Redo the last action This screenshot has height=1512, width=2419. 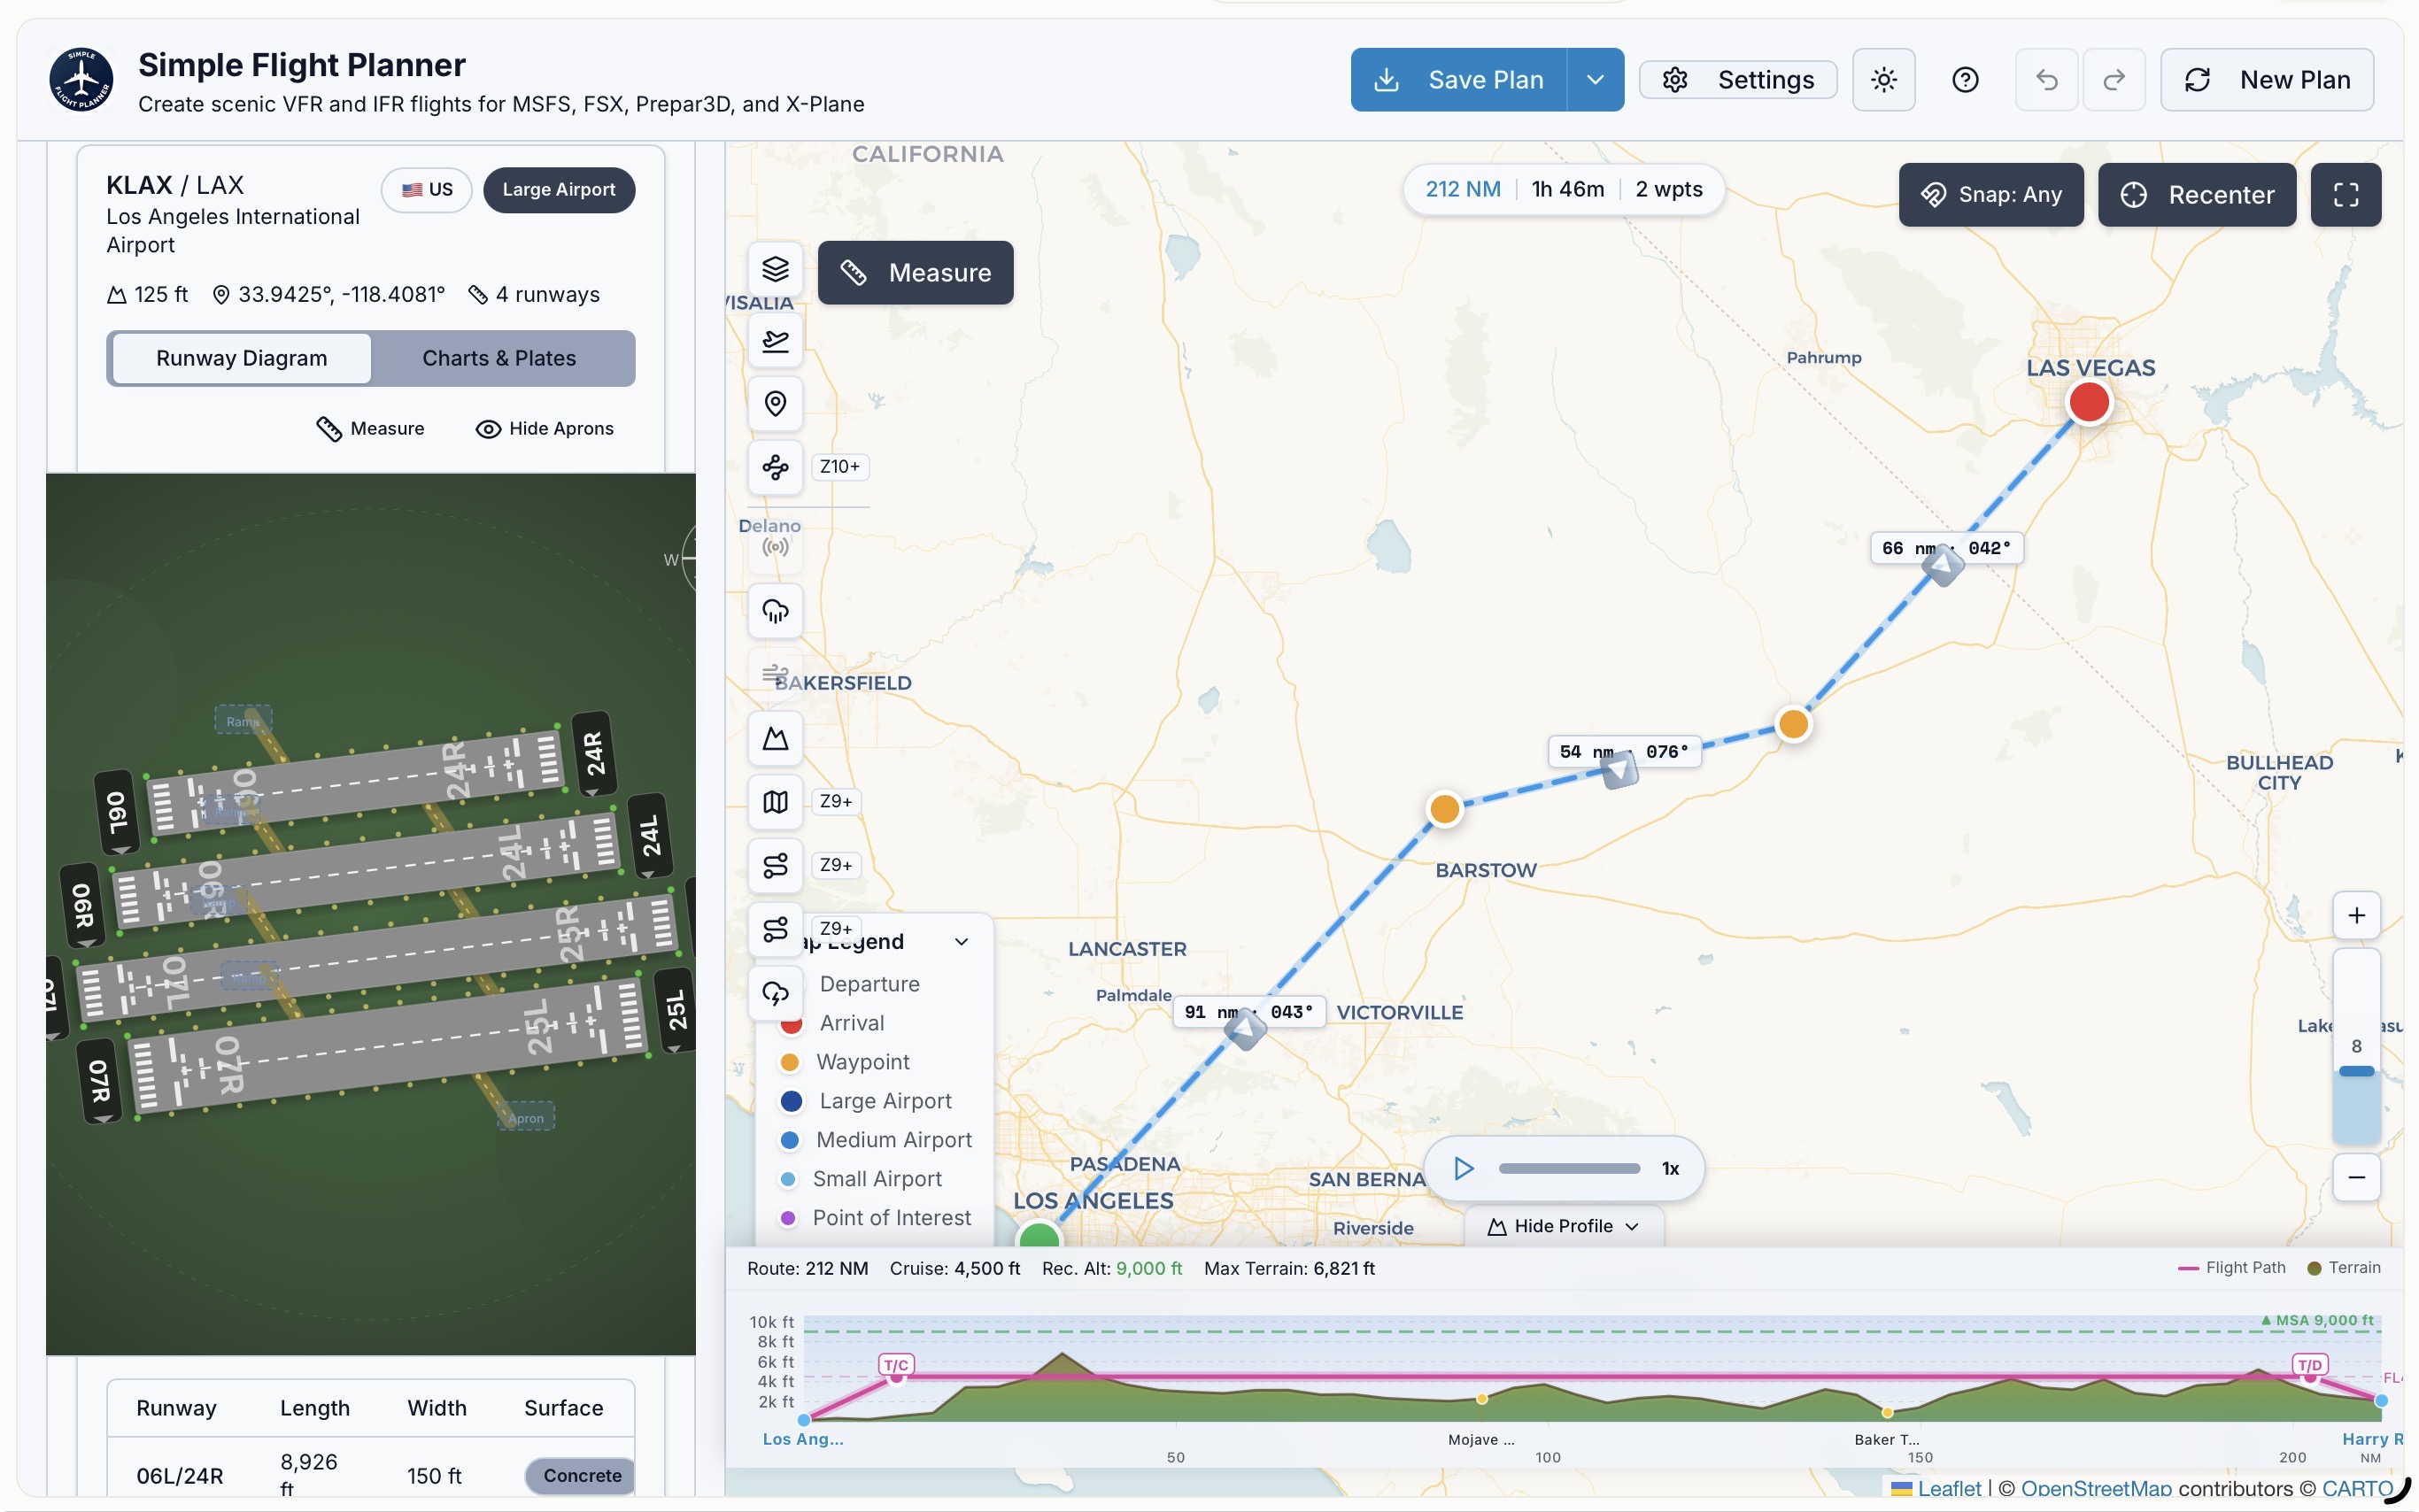(x=2114, y=80)
